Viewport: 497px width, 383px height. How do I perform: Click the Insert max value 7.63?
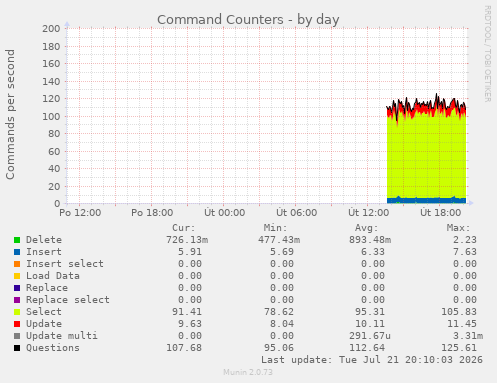click(465, 252)
